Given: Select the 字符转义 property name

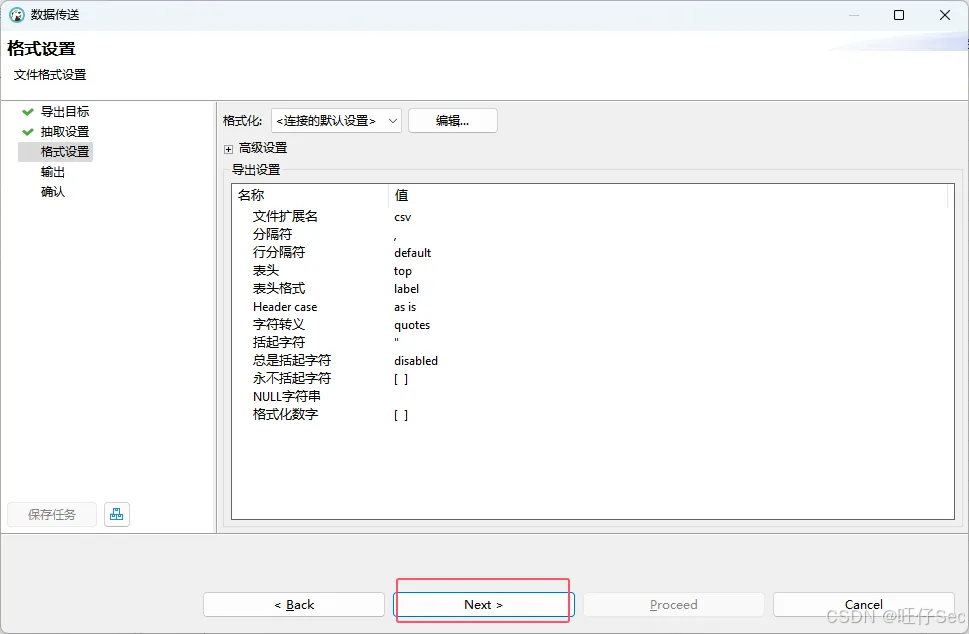Looking at the screenshot, I should point(279,324).
